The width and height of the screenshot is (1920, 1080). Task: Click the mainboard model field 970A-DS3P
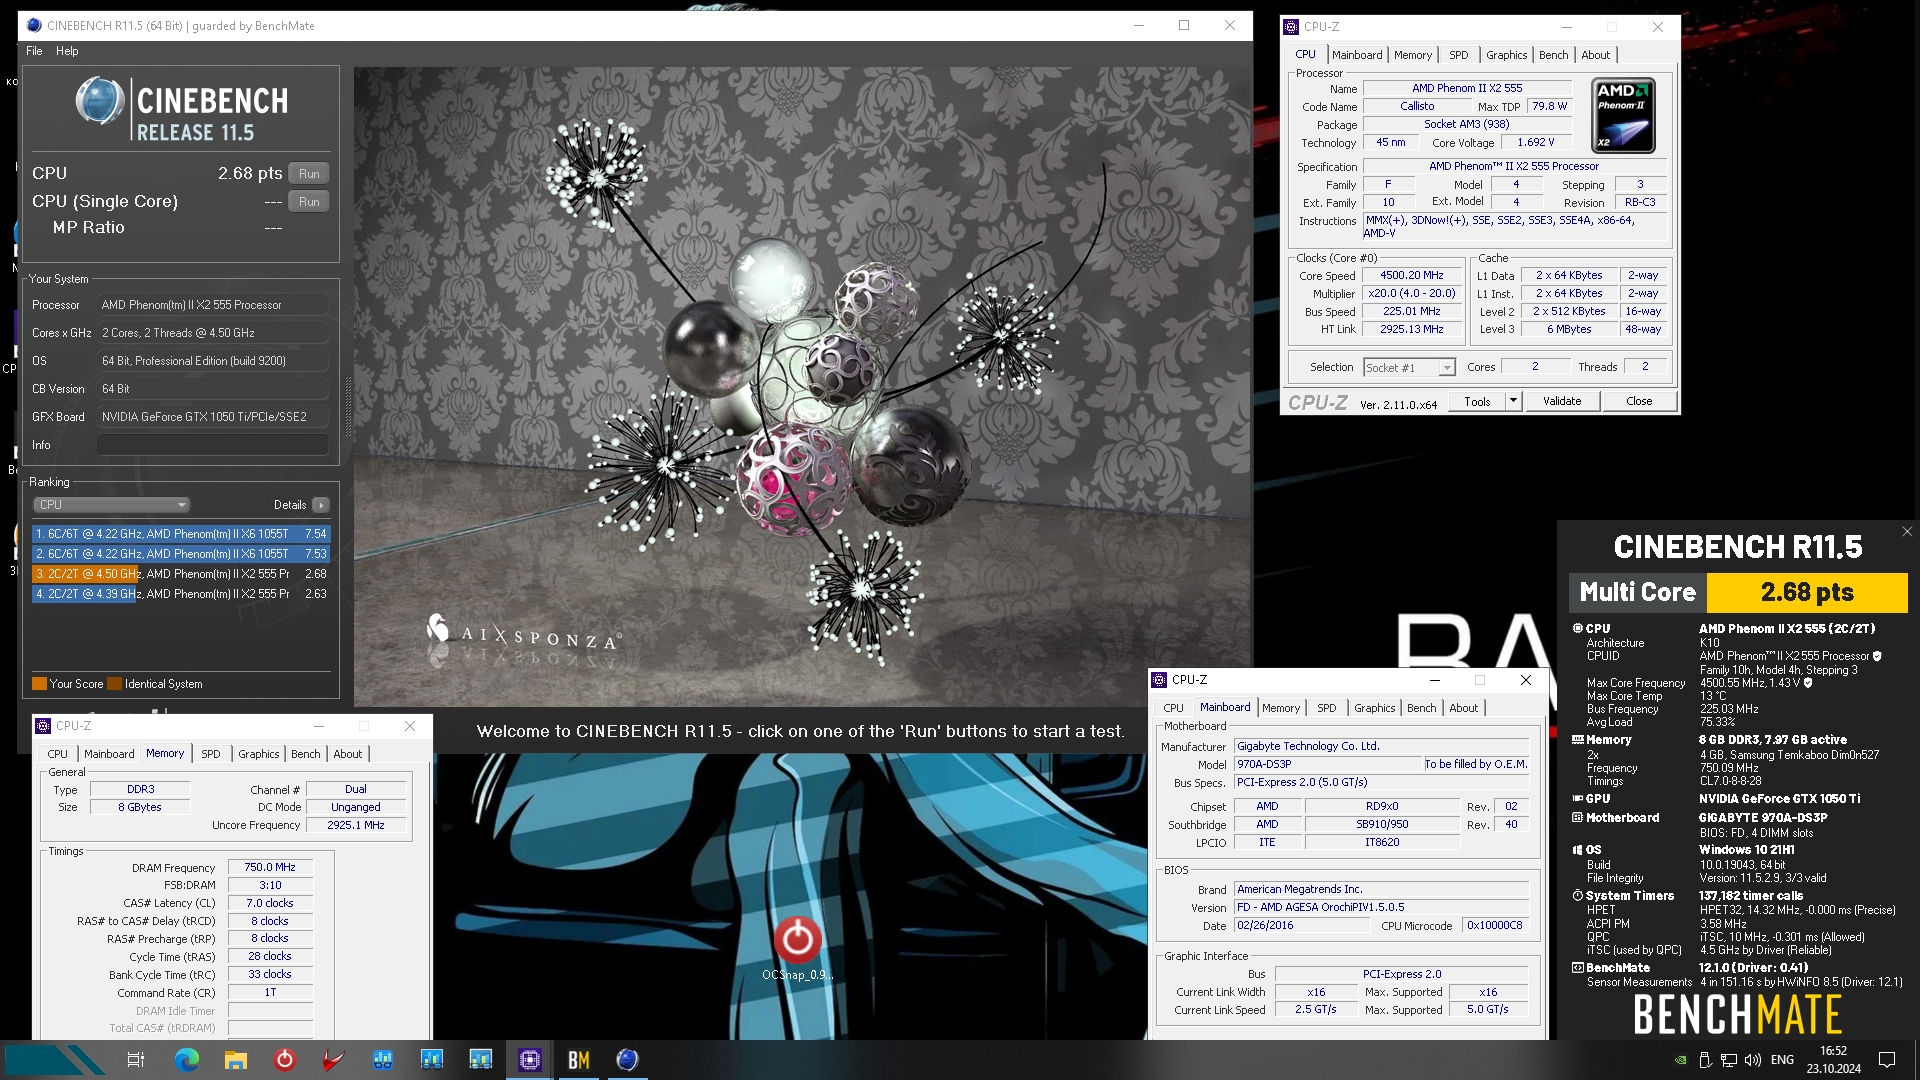click(1328, 764)
